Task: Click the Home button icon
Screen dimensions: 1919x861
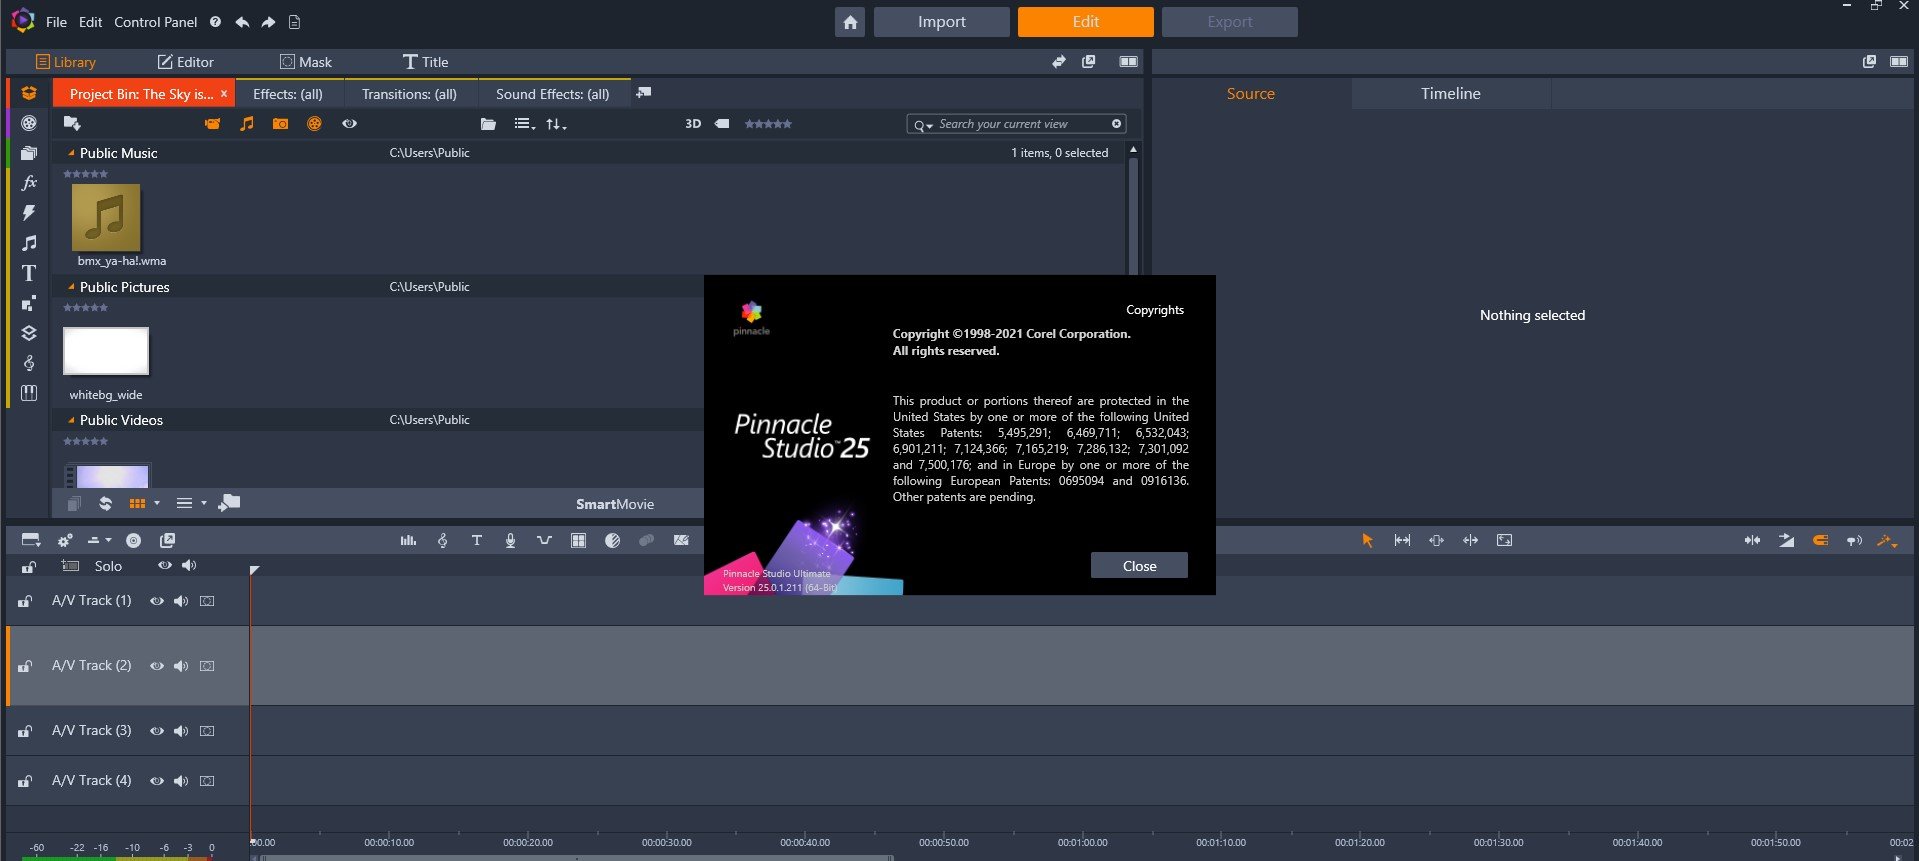Action: coord(850,22)
